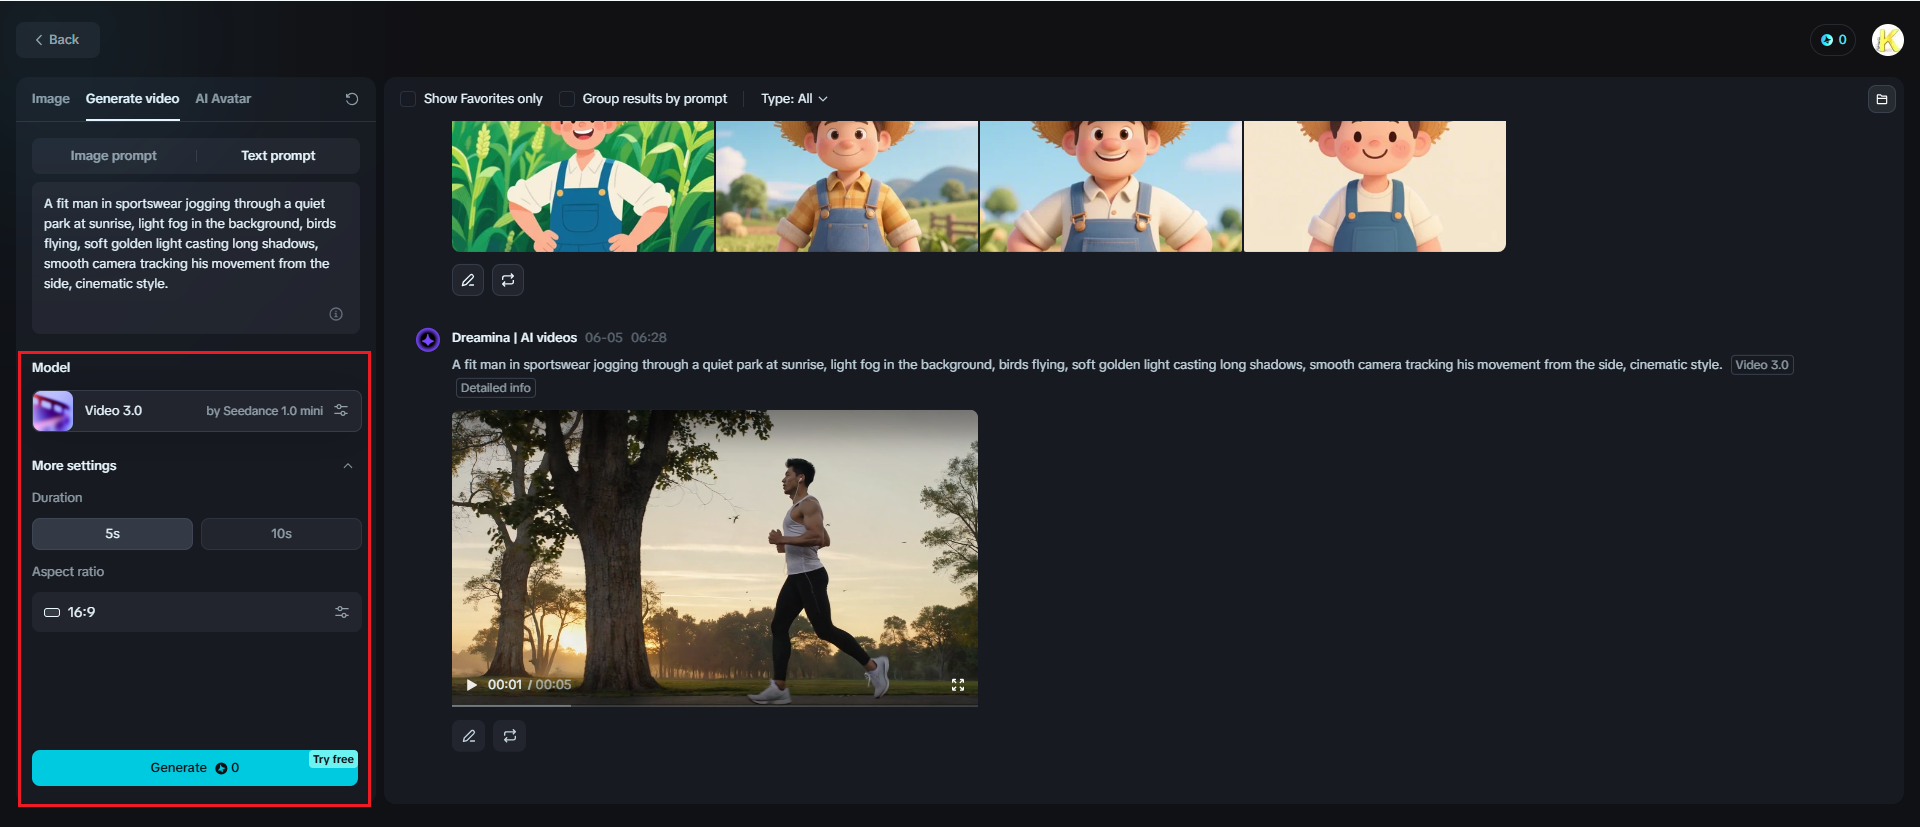1920x827 pixels.
Task: Choose the 5s duration option
Action: (112, 534)
